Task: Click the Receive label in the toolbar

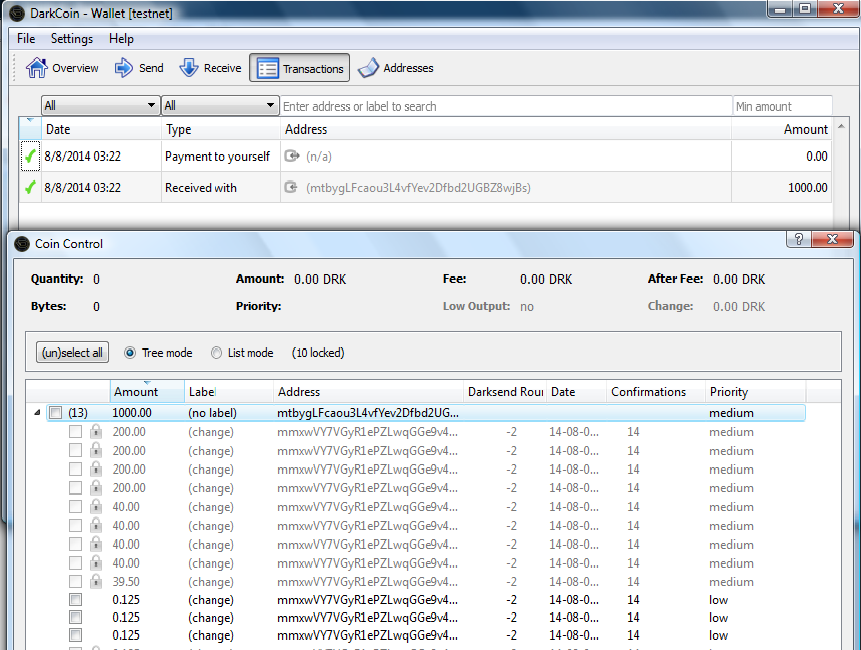Action: click(222, 68)
